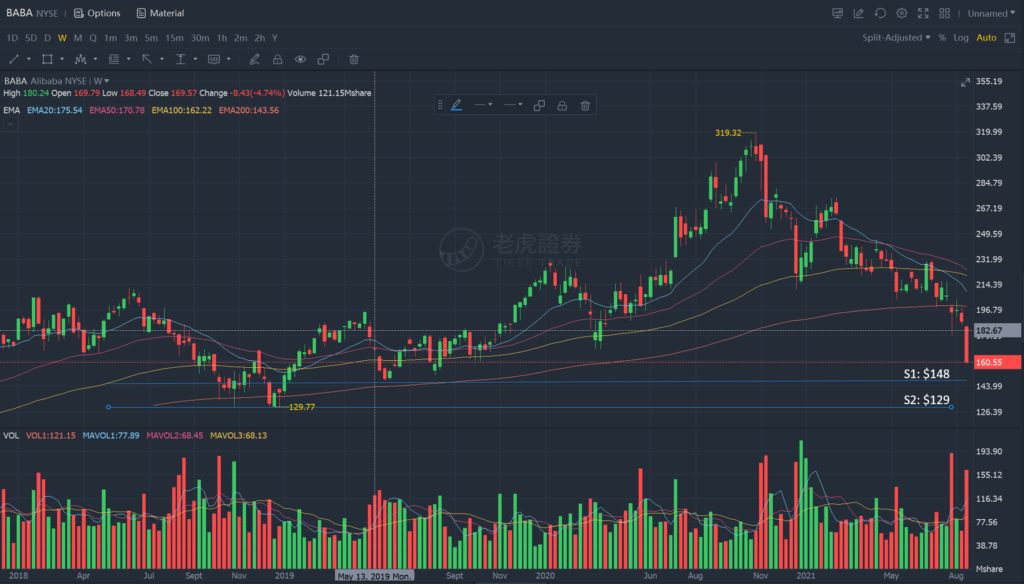
Task: Open the Material button
Action: tap(160, 13)
